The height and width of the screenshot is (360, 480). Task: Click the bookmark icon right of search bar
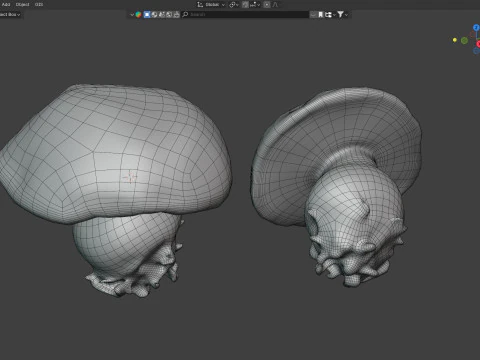tap(320, 14)
